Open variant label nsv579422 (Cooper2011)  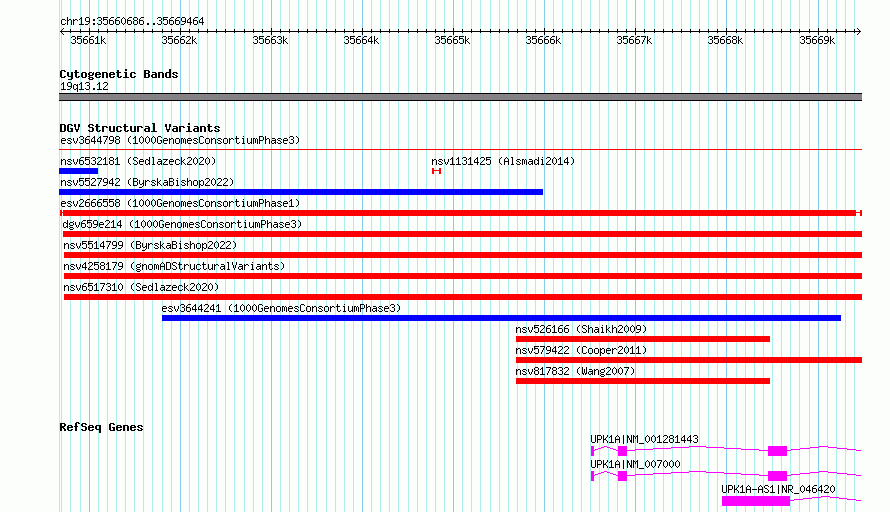coord(581,350)
